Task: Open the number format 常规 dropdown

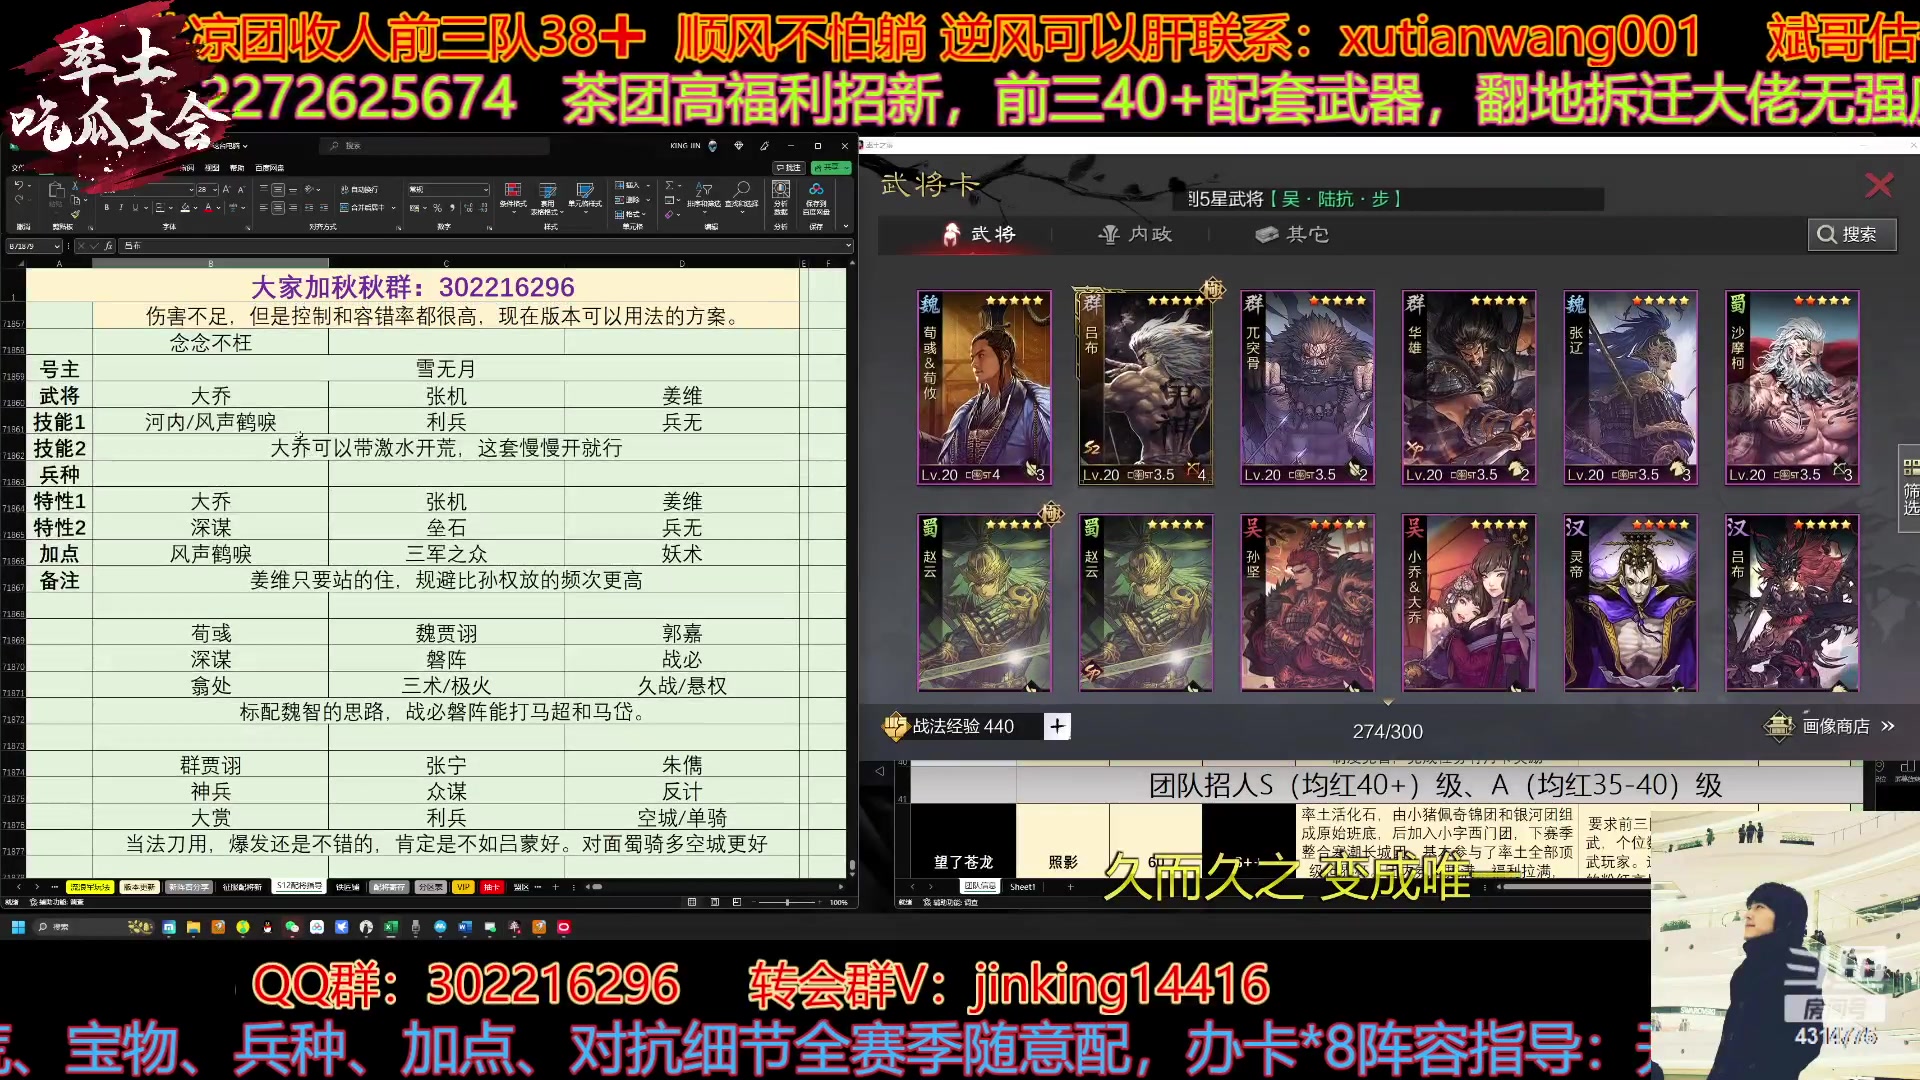Action: (x=486, y=189)
